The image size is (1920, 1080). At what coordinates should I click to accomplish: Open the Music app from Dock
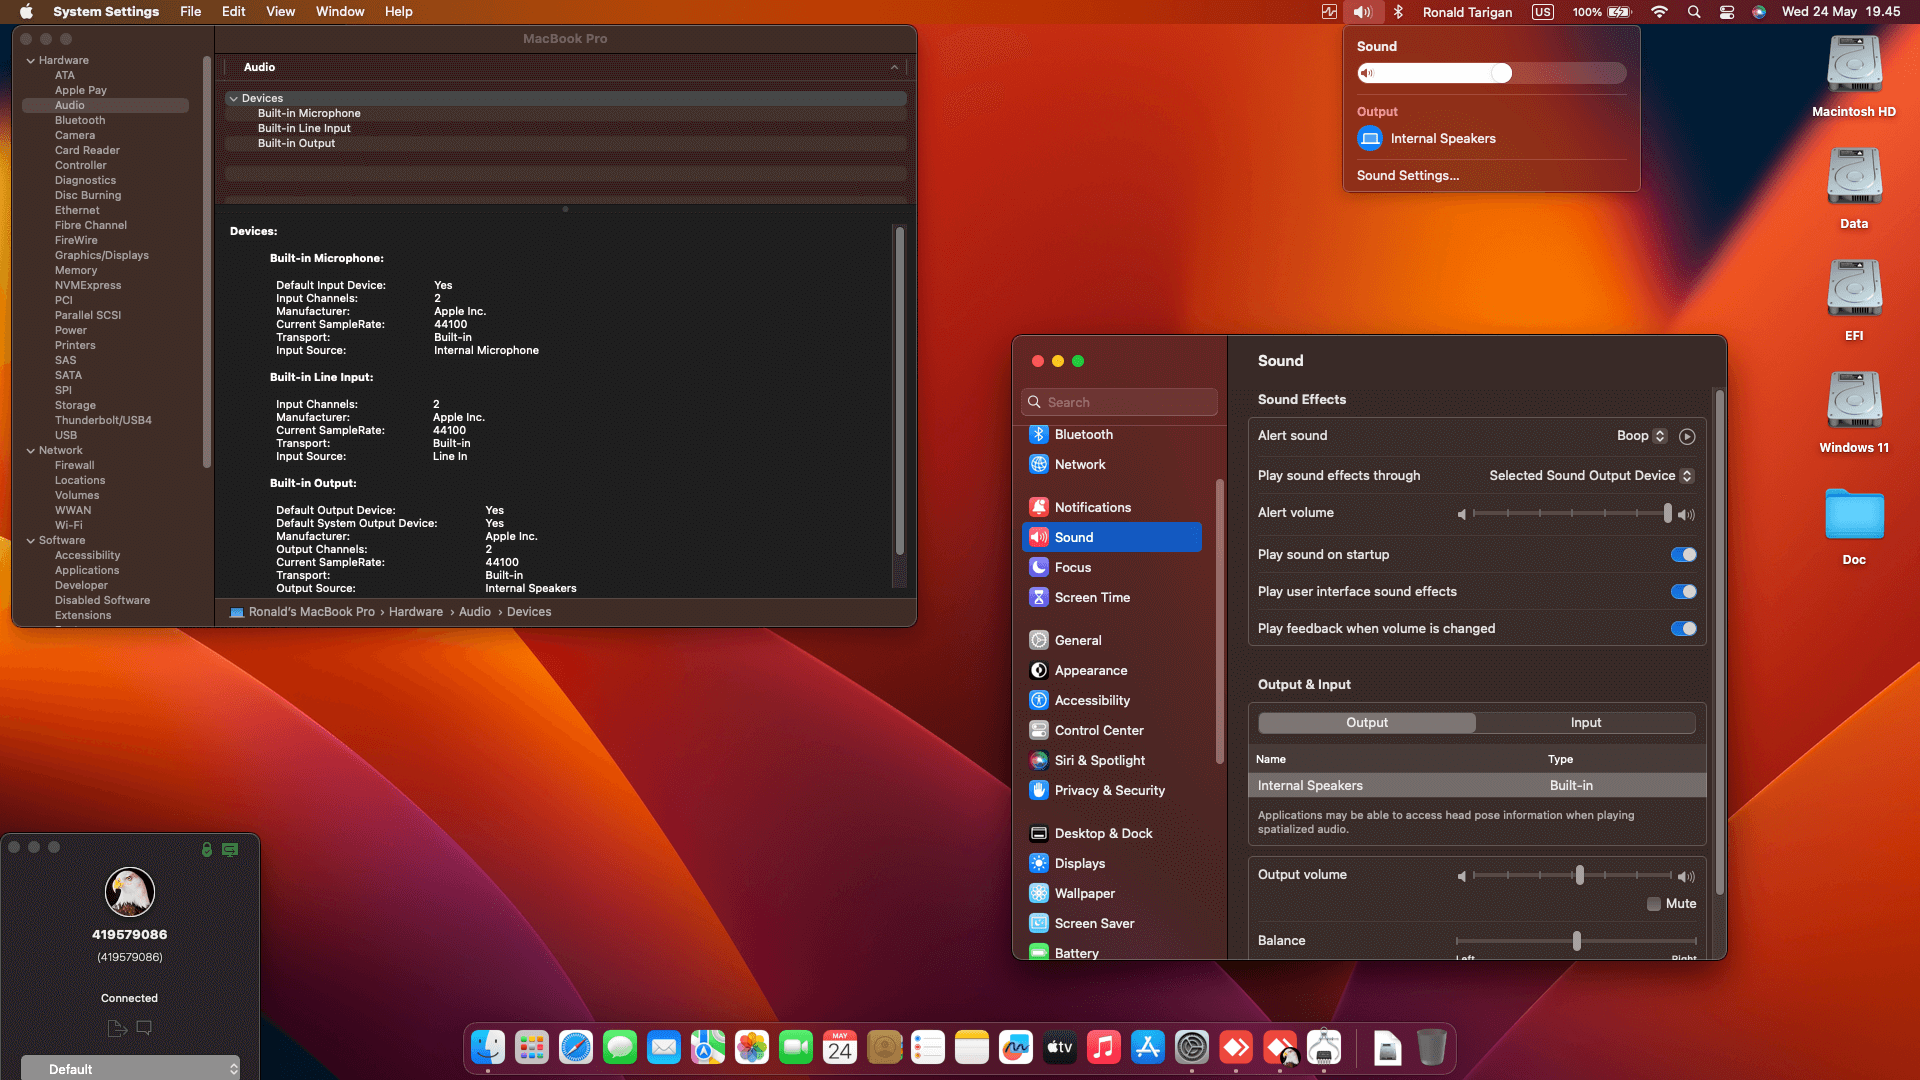(1103, 1047)
